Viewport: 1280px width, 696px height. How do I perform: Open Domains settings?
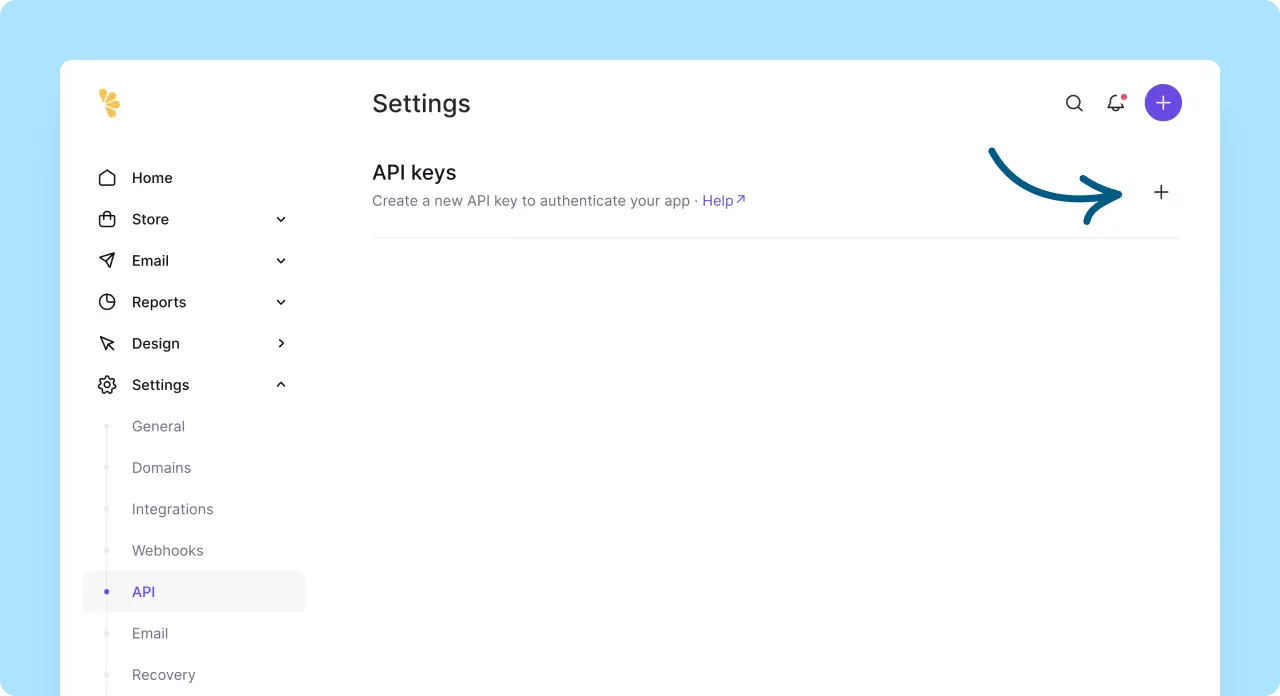pos(161,467)
